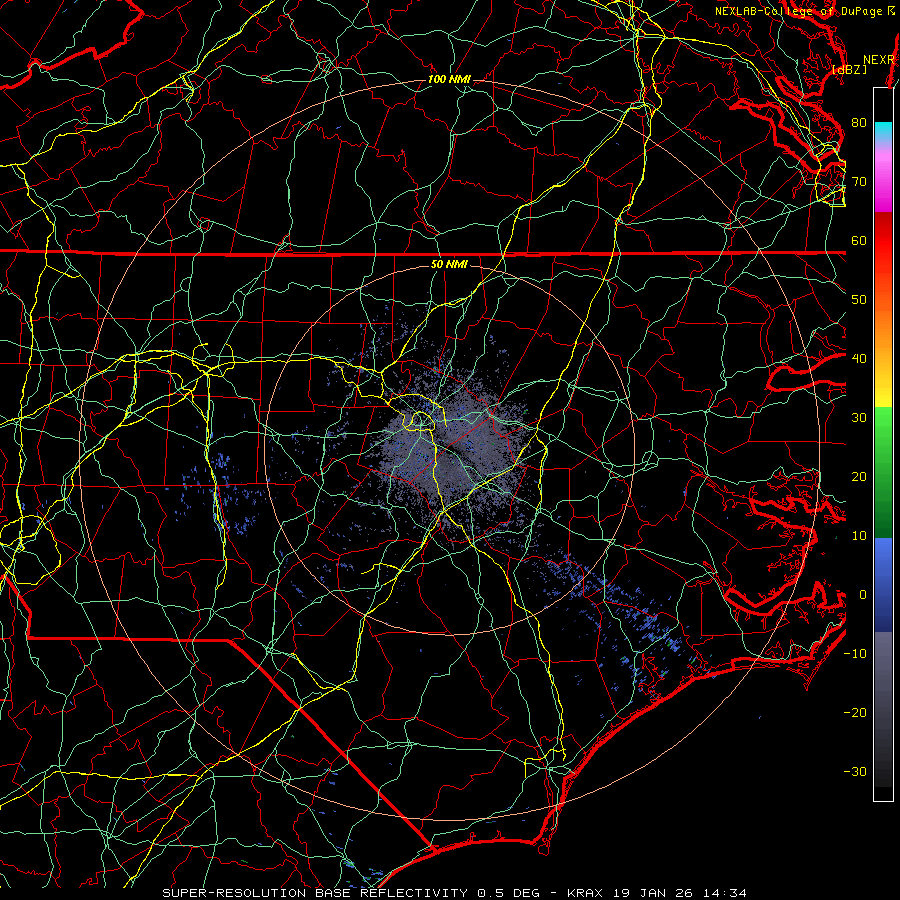
Task: Click the SUPER-RESOLUTION BASE REFLECTIVITY caption text
Action: 315,893
